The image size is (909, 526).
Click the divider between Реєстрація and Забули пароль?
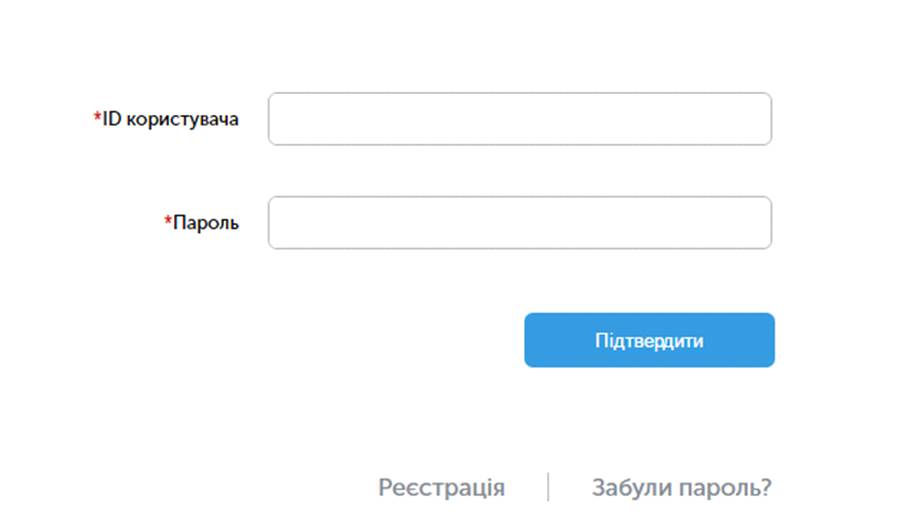(548, 487)
